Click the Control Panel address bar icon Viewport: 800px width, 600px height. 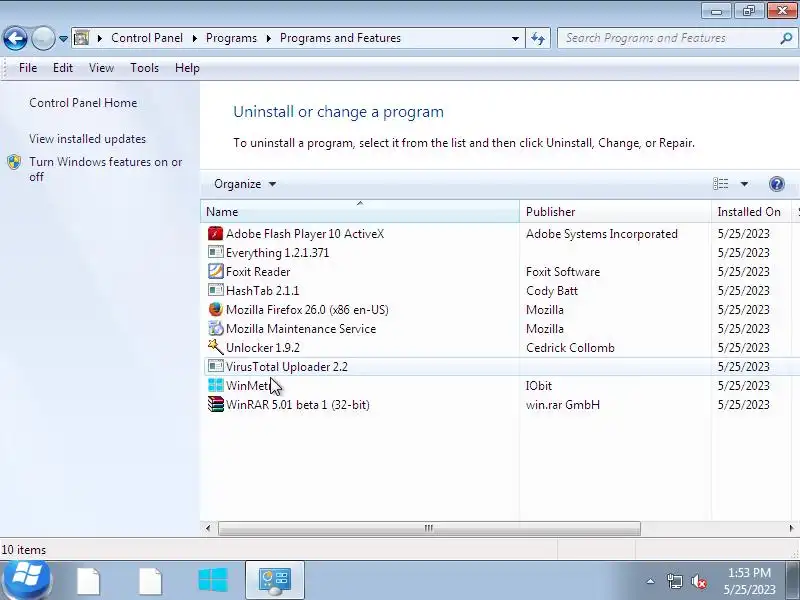coord(82,38)
